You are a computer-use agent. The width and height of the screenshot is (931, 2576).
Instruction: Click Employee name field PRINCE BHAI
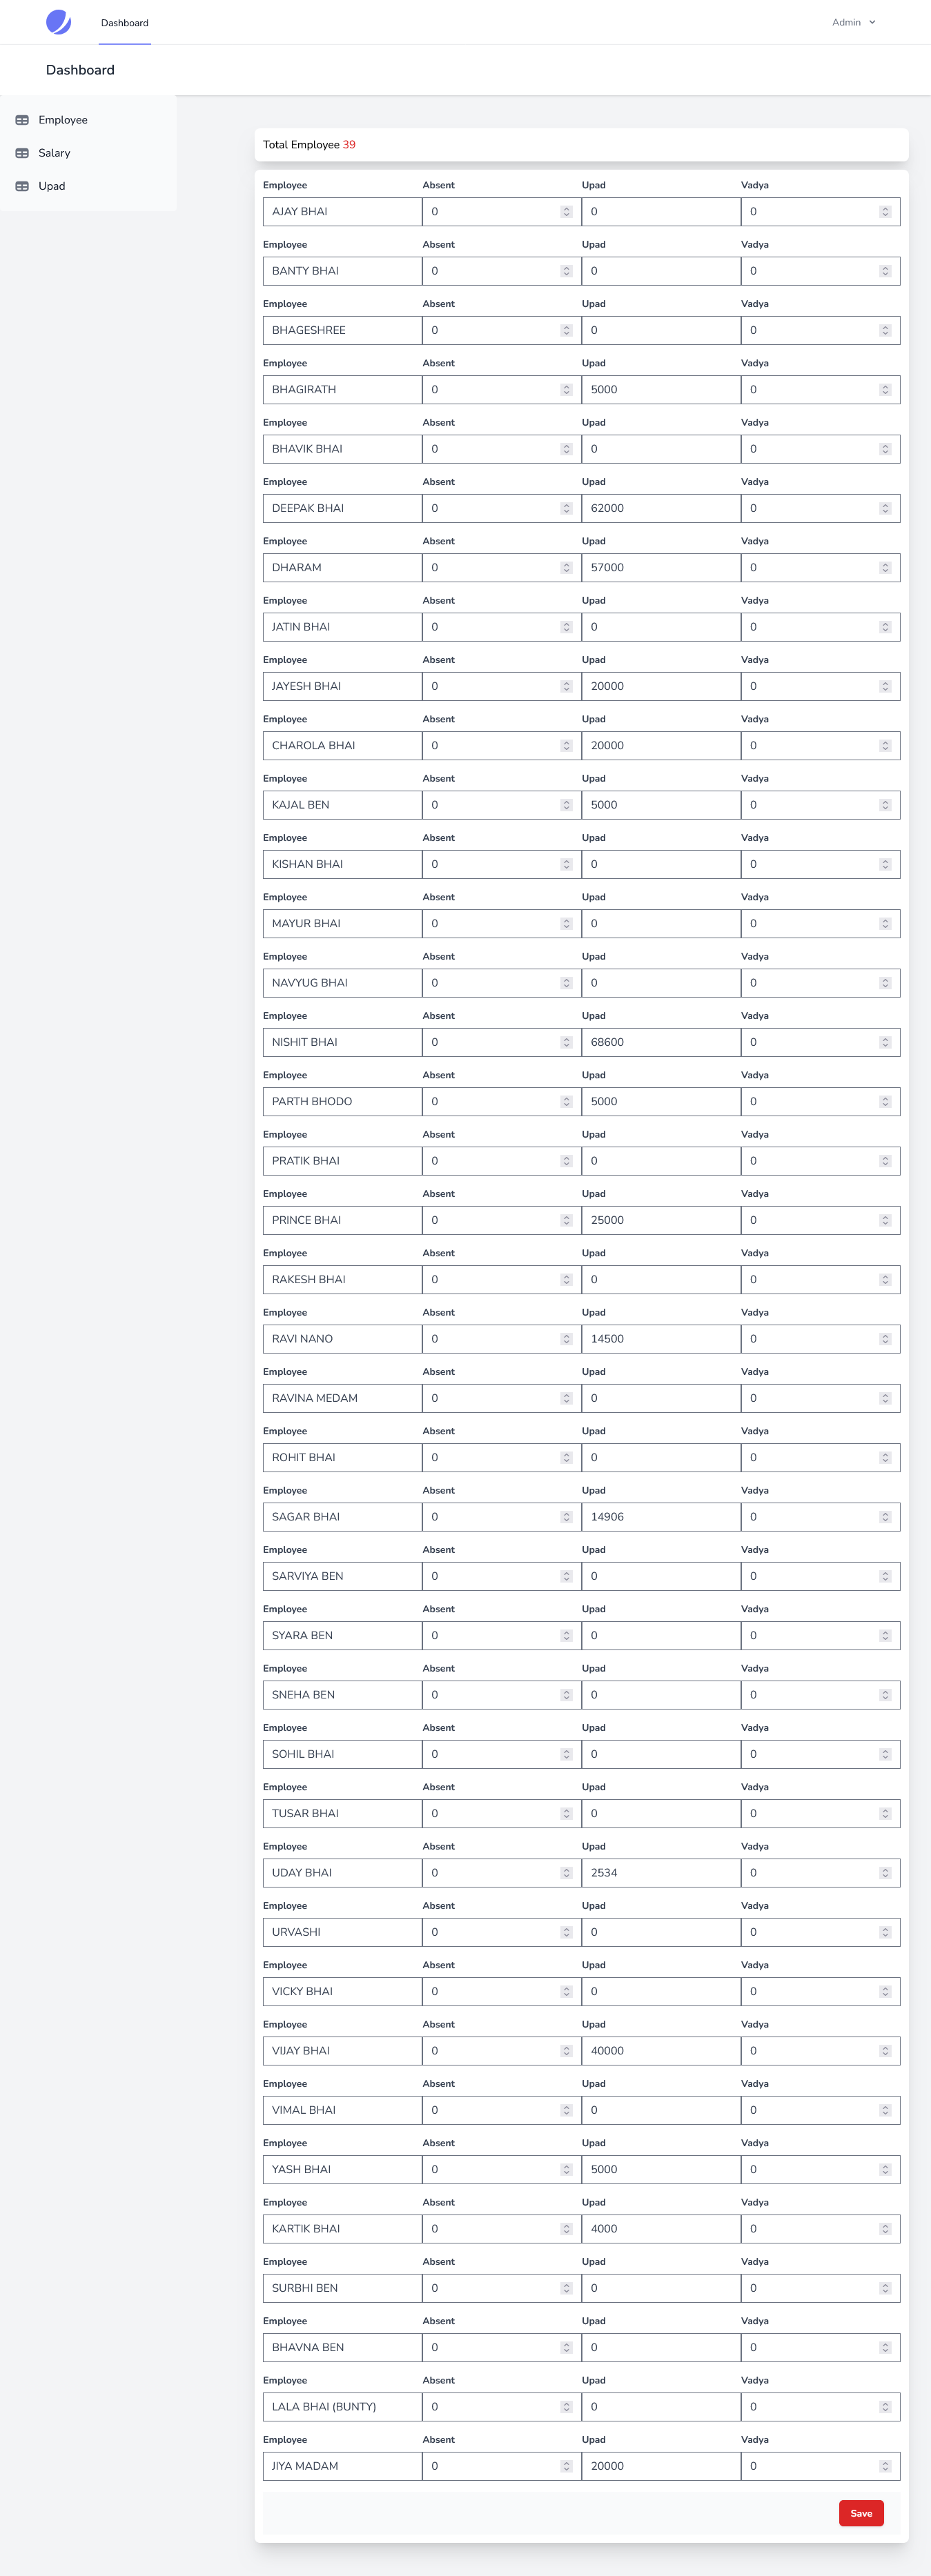pyautogui.click(x=341, y=1220)
